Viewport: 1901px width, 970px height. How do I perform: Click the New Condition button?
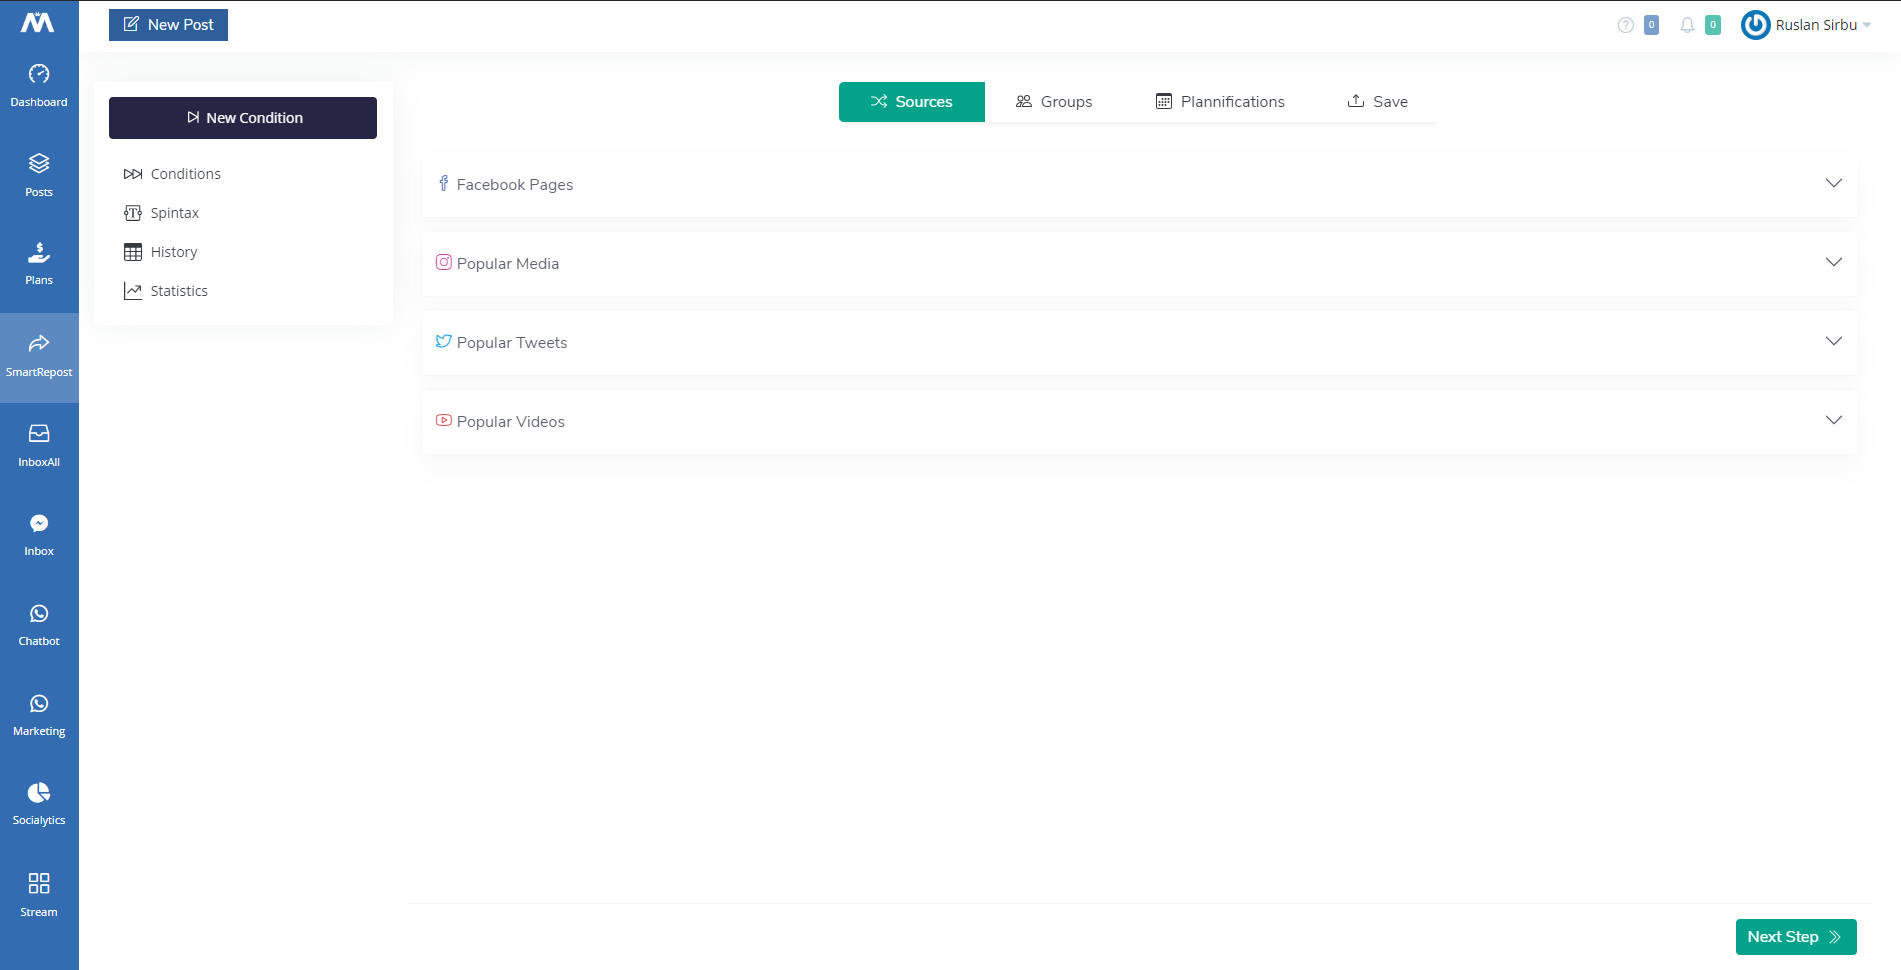click(x=243, y=118)
